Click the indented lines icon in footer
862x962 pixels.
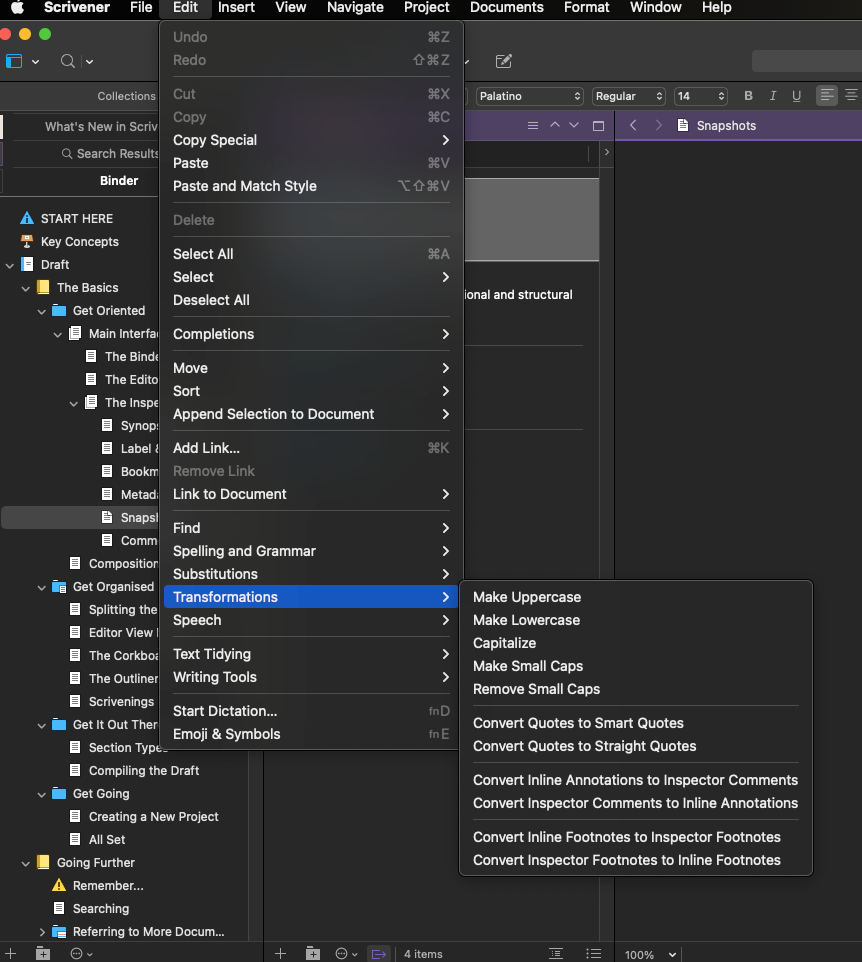click(556, 953)
